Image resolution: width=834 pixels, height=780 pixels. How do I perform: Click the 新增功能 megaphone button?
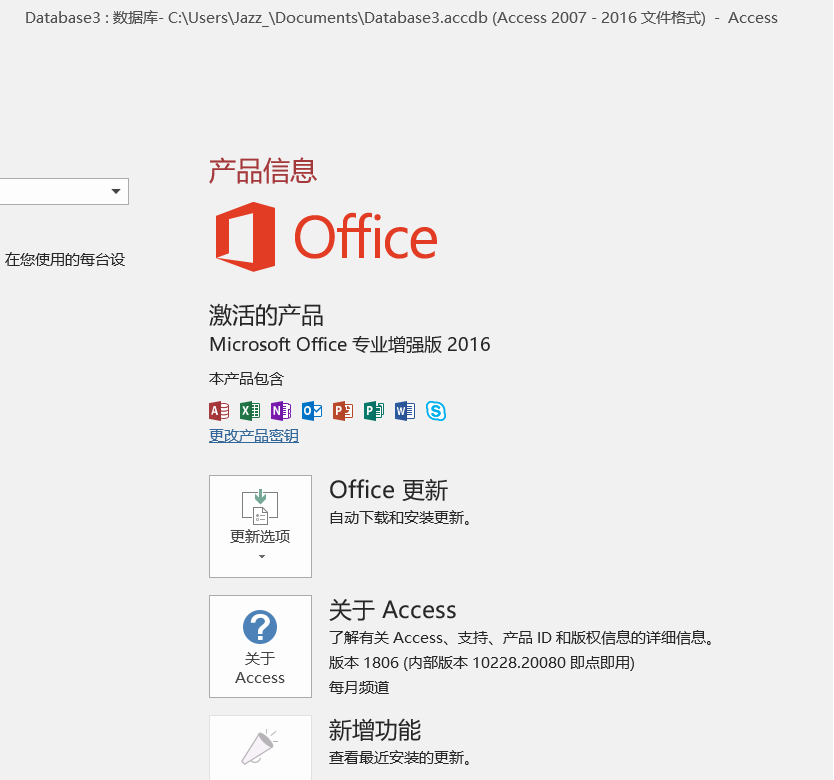(260, 748)
